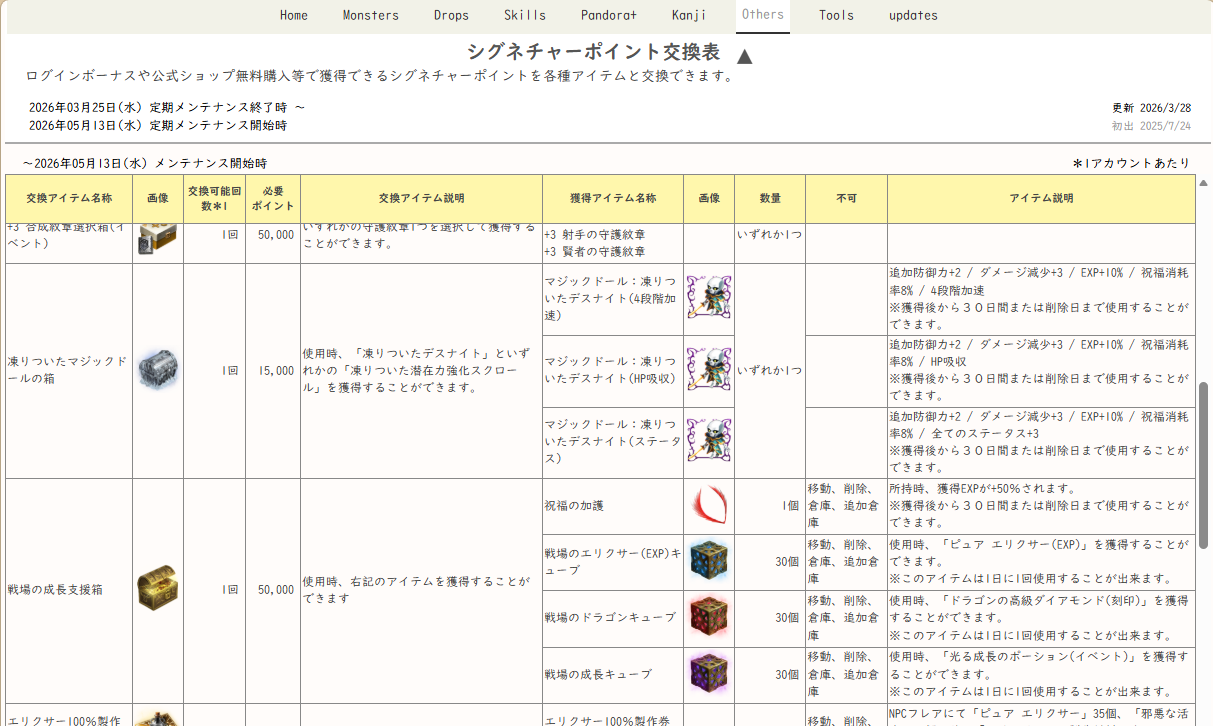Click the 2026年05月13日 maintenance start line

point(158,126)
